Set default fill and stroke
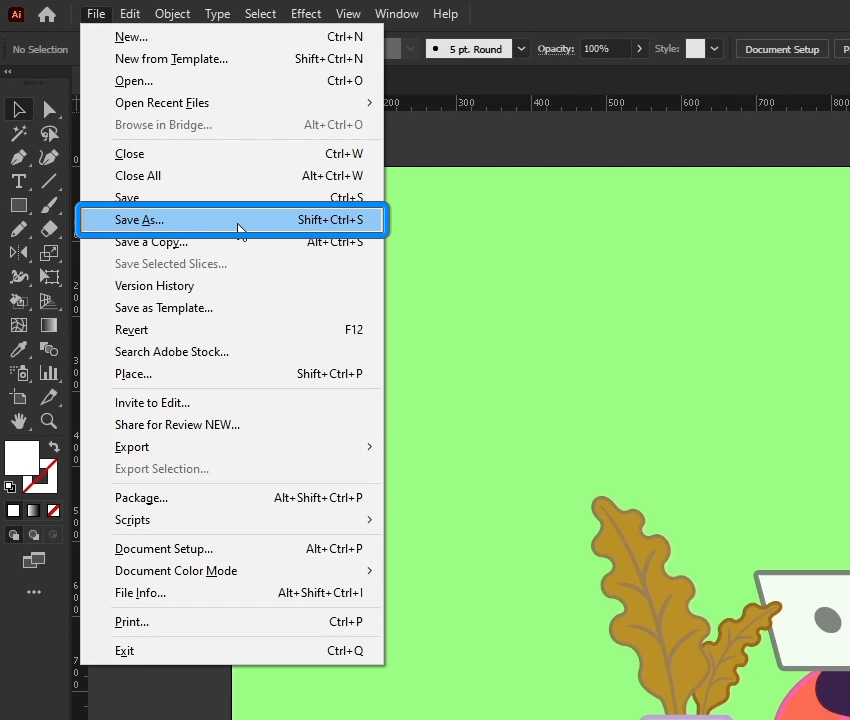This screenshot has height=720, width=850. click(10, 487)
